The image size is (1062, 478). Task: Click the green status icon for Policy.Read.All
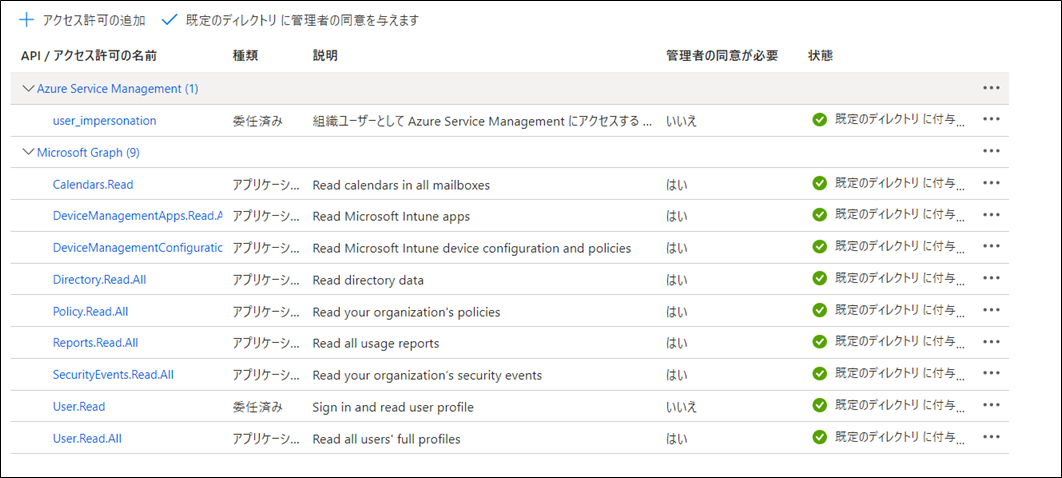pos(820,311)
